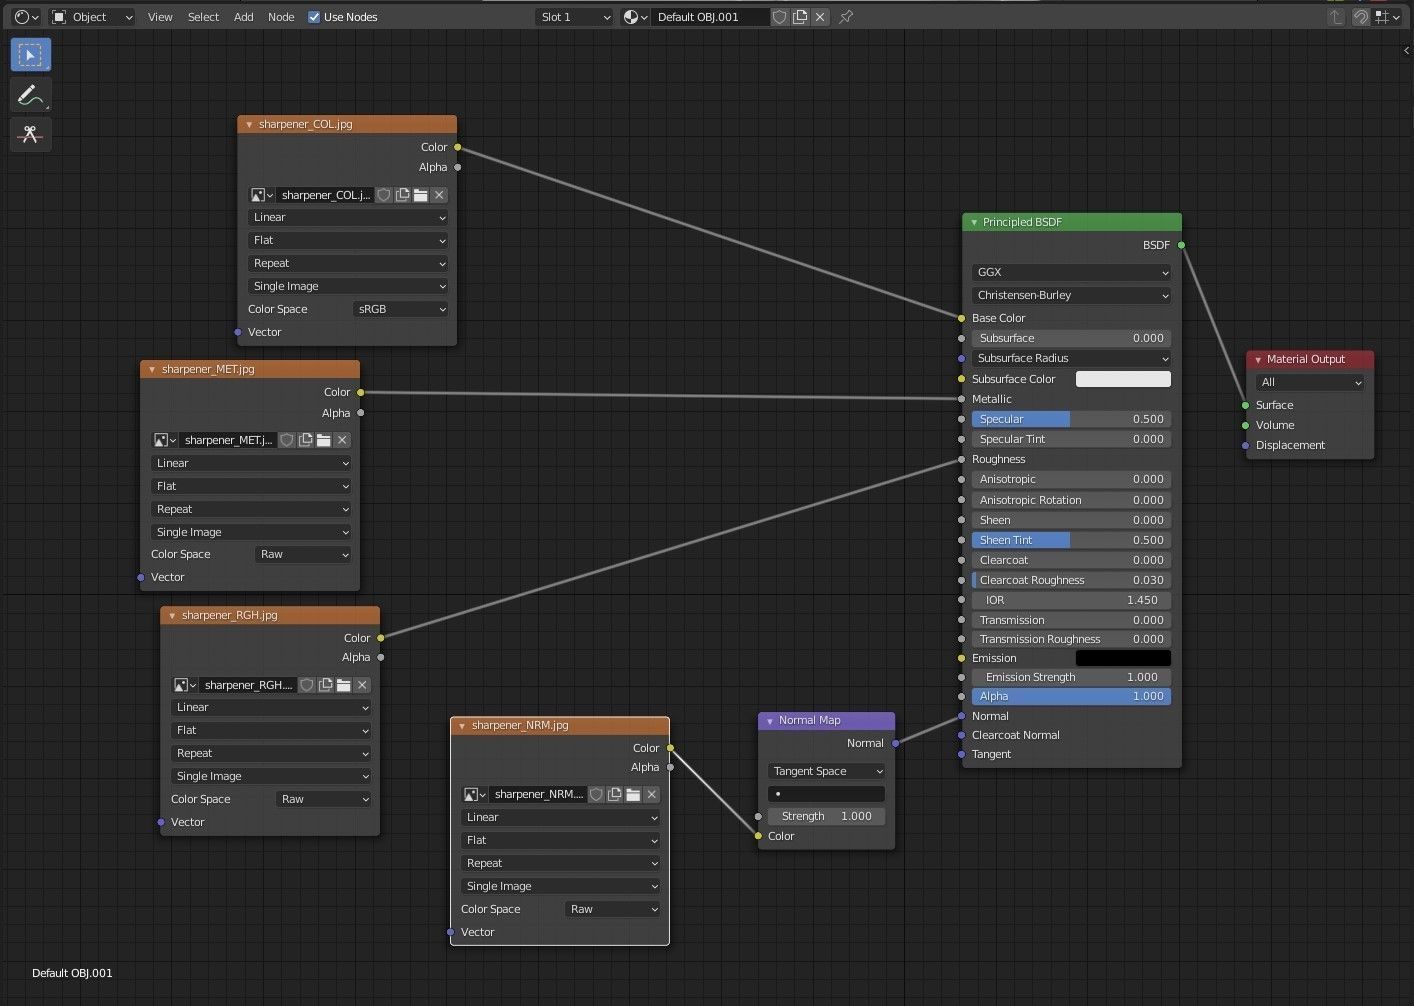1414x1006 pixels.
Task: Open image file in sharpener_MET node
Action: 324,440
